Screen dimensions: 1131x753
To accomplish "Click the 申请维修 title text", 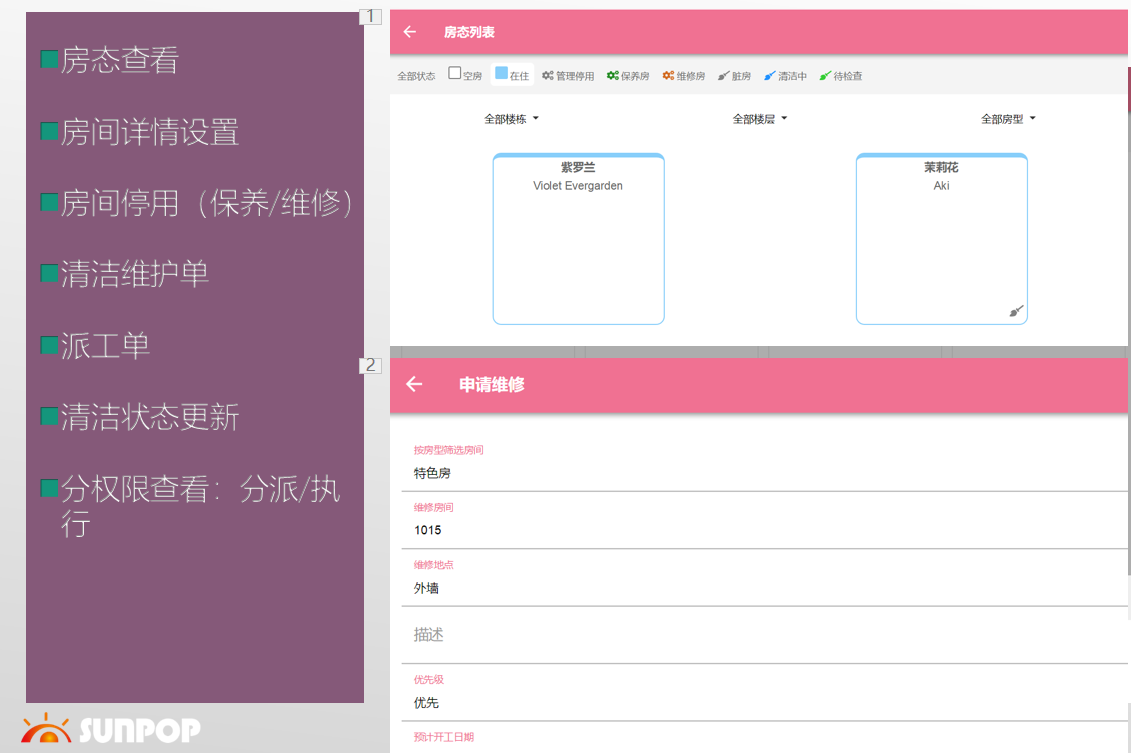I will 492,384.
